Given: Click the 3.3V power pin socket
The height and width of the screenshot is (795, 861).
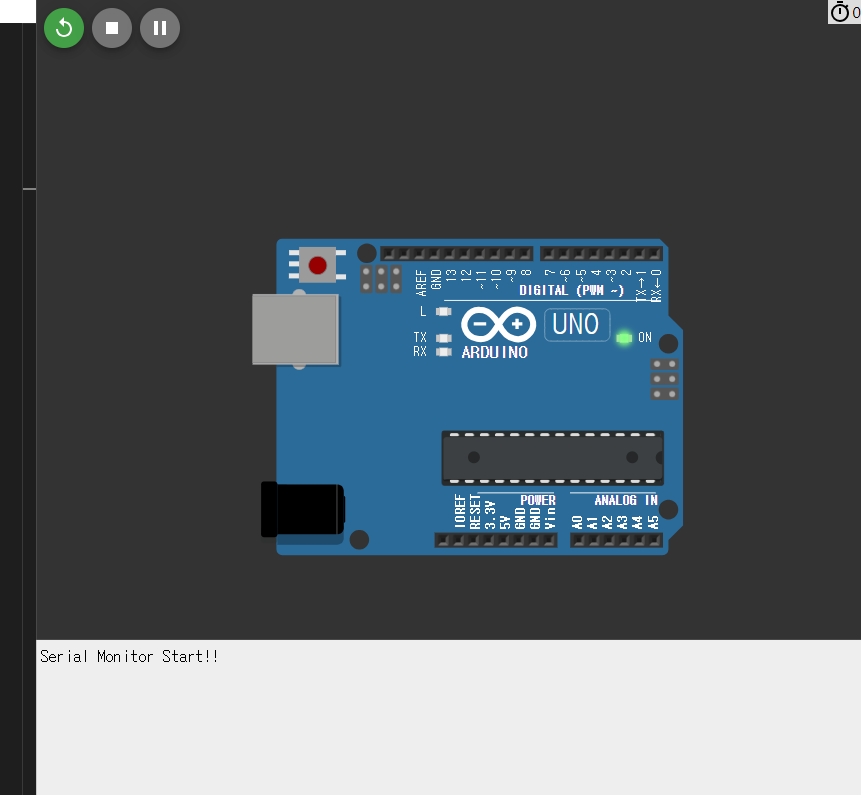Looking at the screenshot, I should (489, 541).
